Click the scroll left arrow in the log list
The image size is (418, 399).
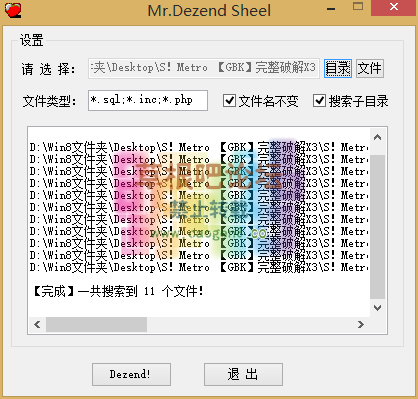[x=37, y=324]
